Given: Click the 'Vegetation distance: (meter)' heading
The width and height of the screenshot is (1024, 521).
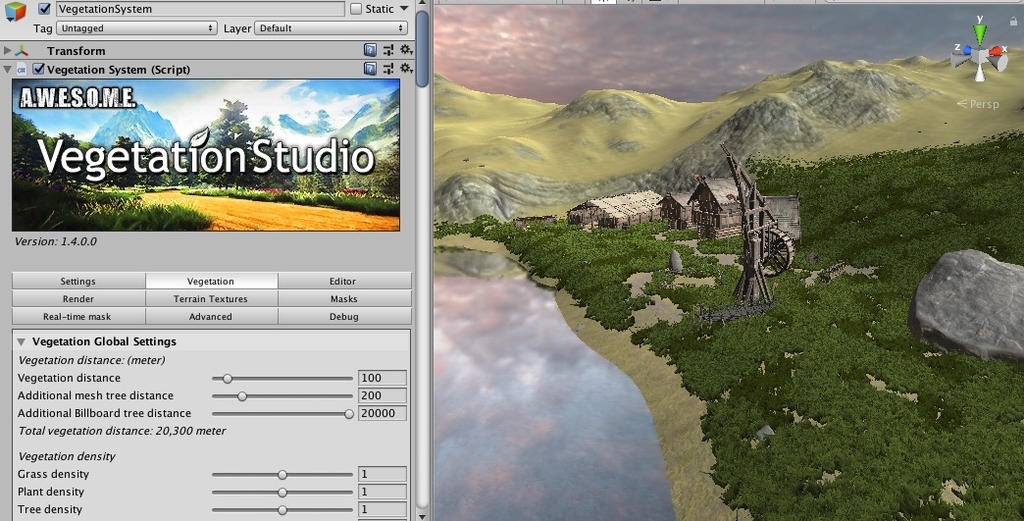Looking at the screenshot, I should click(91, 360).
